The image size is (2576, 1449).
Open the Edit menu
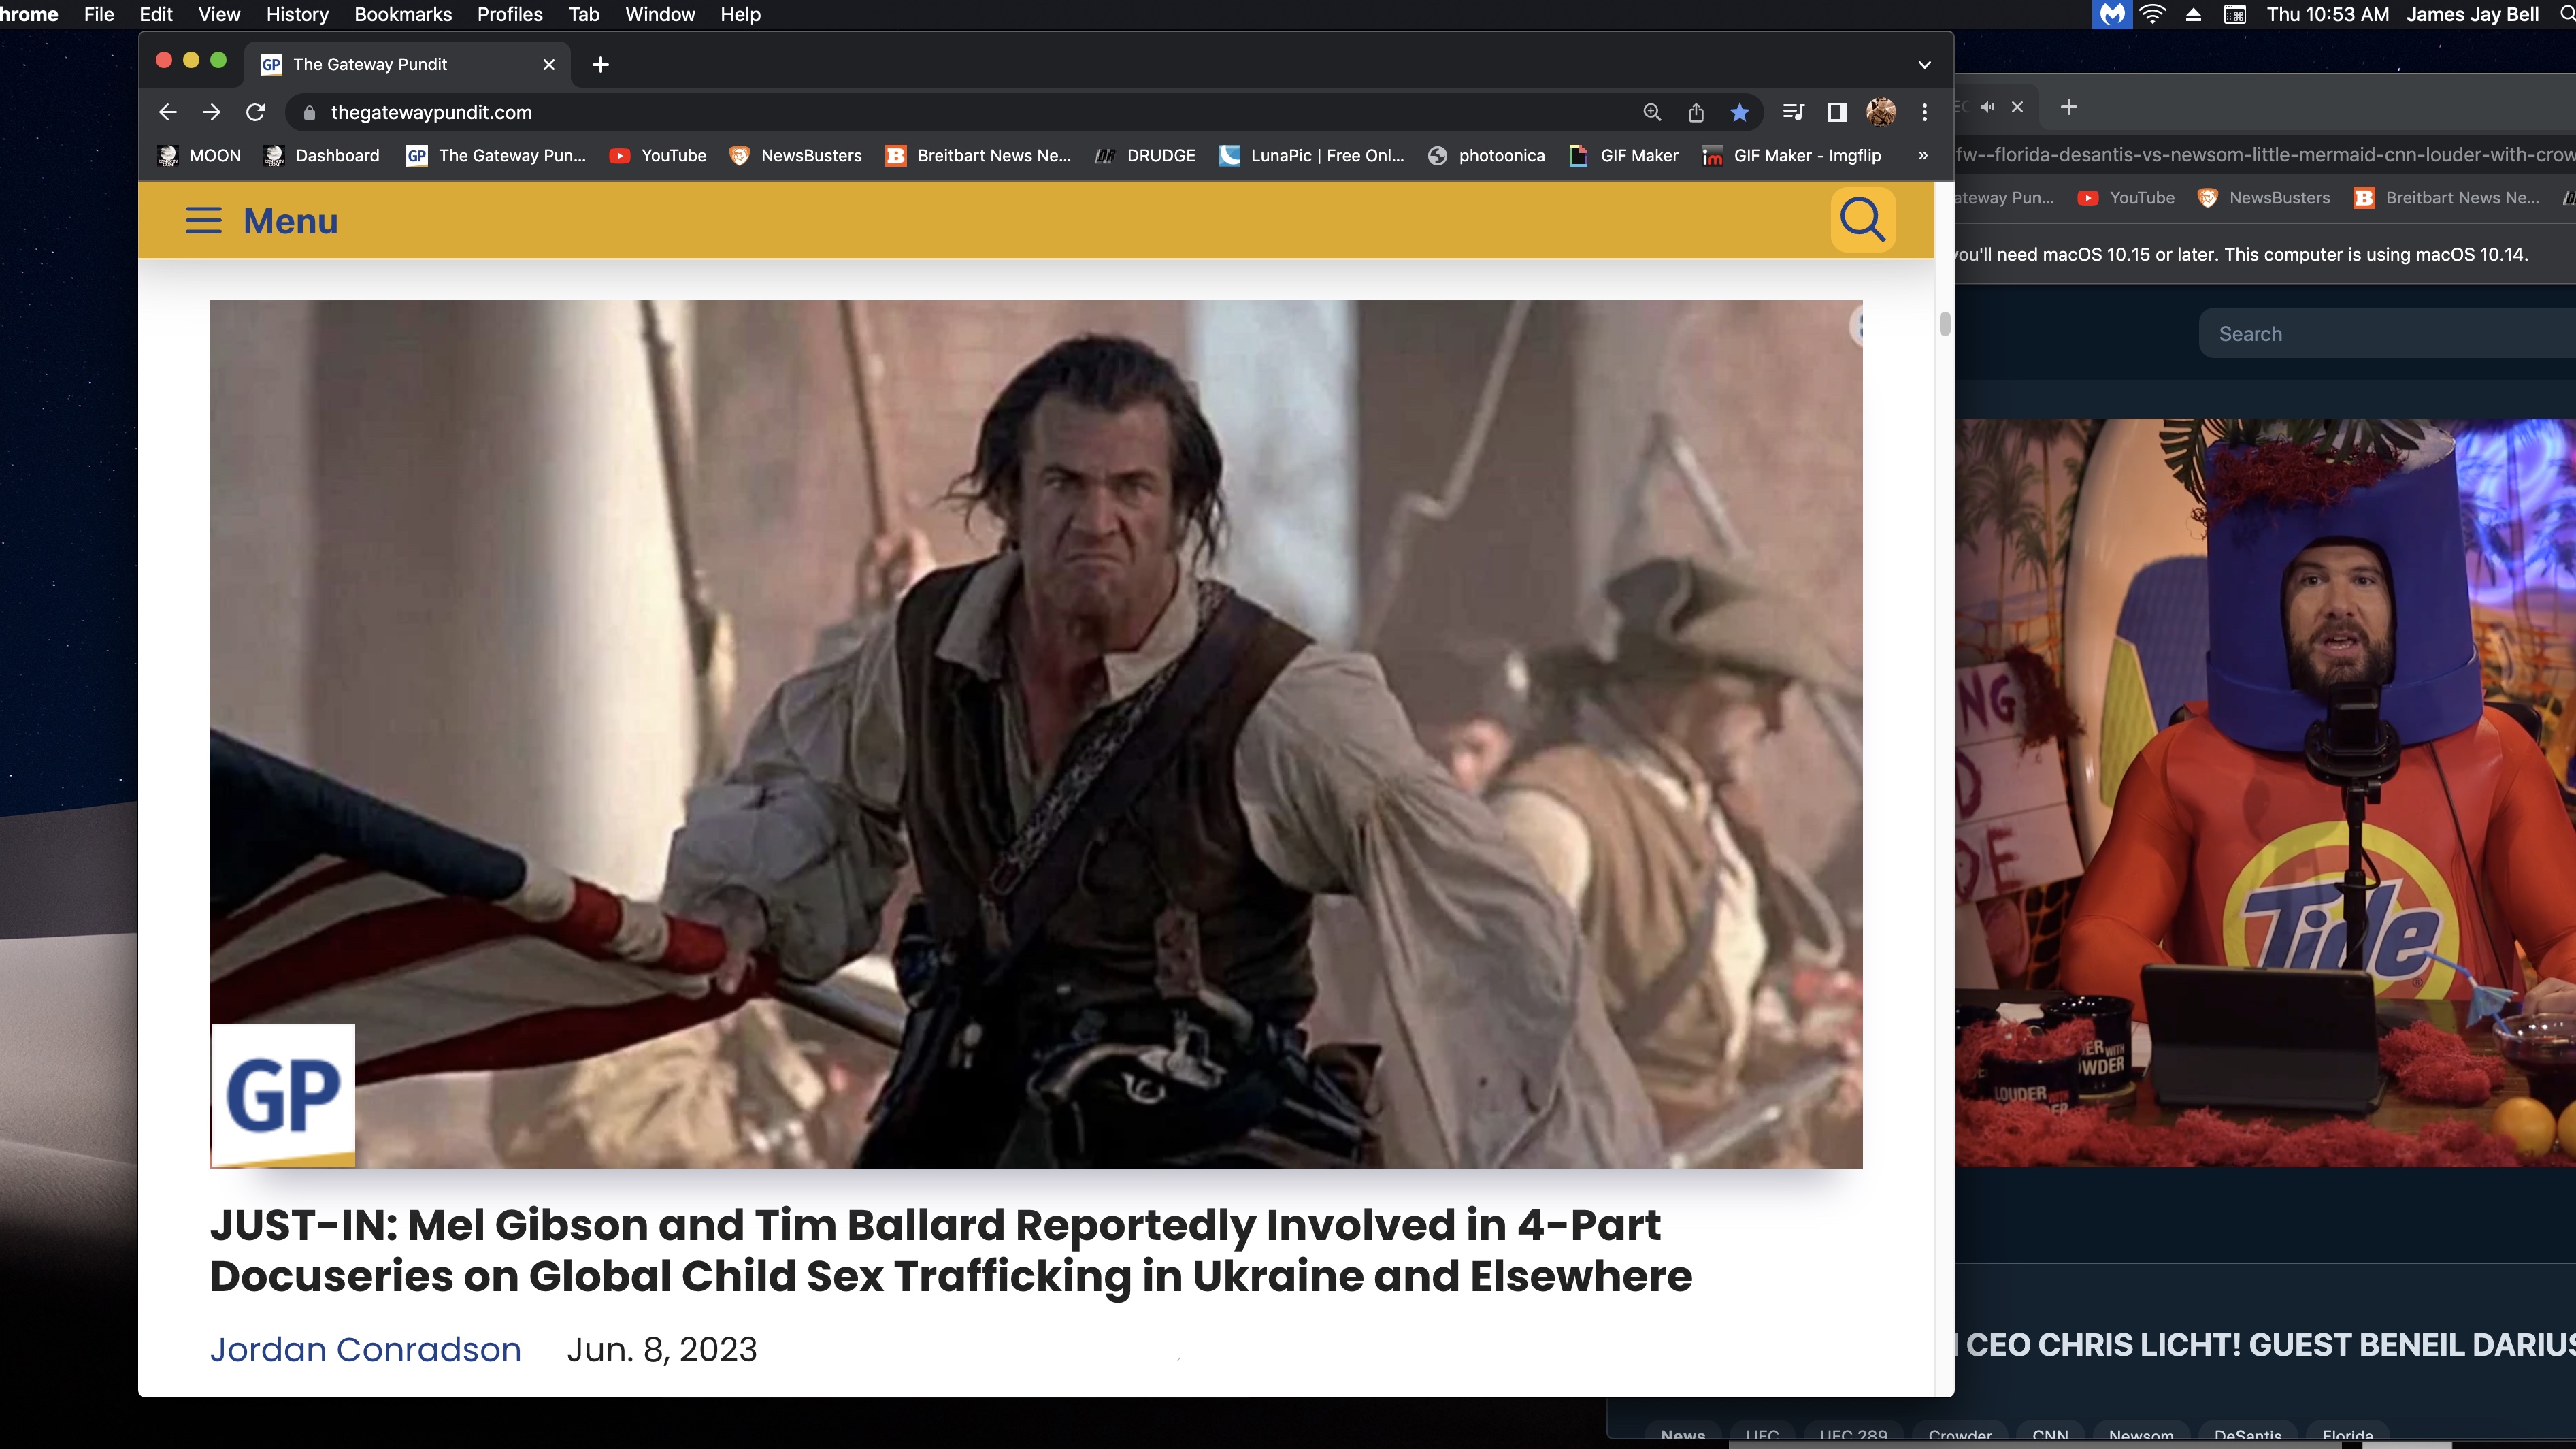click(156, 14)
